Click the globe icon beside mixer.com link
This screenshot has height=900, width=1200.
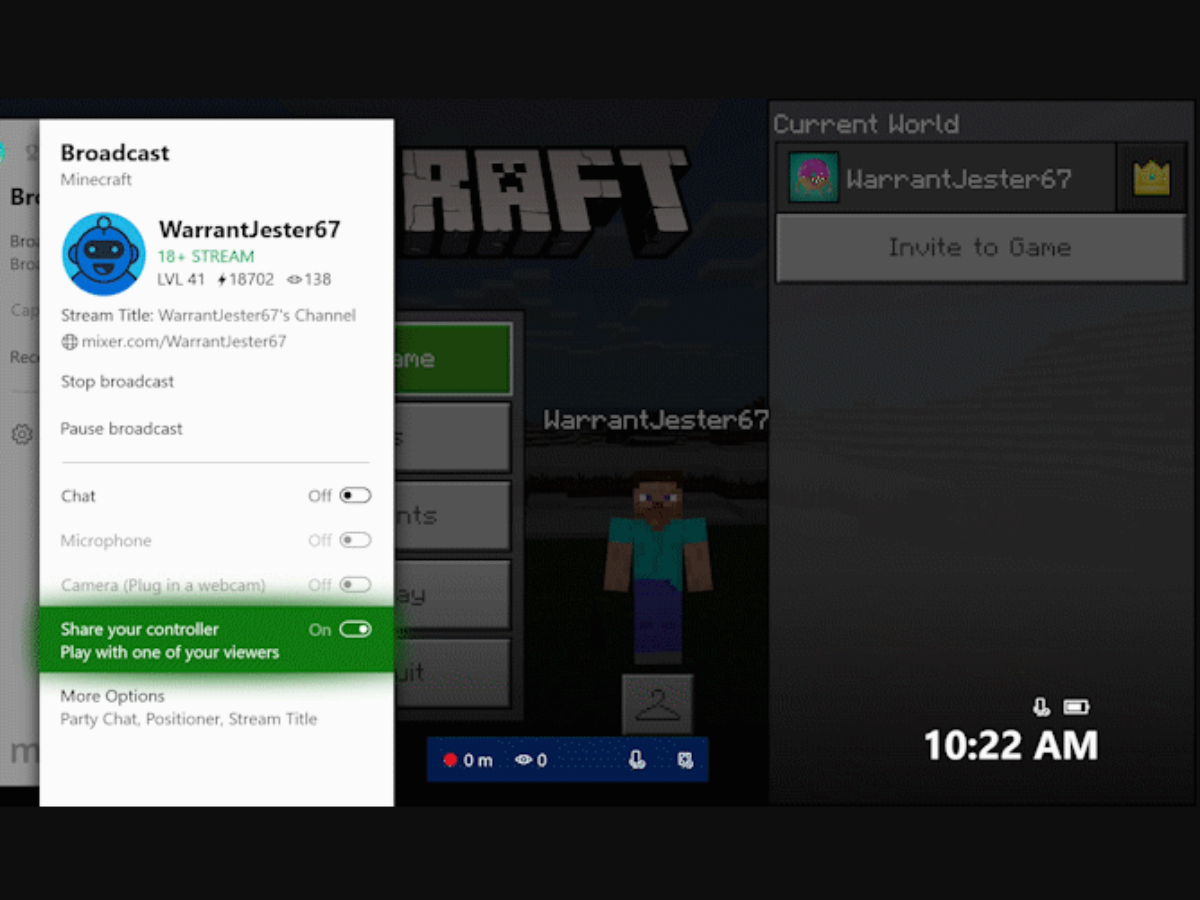[x=69, y=342]
